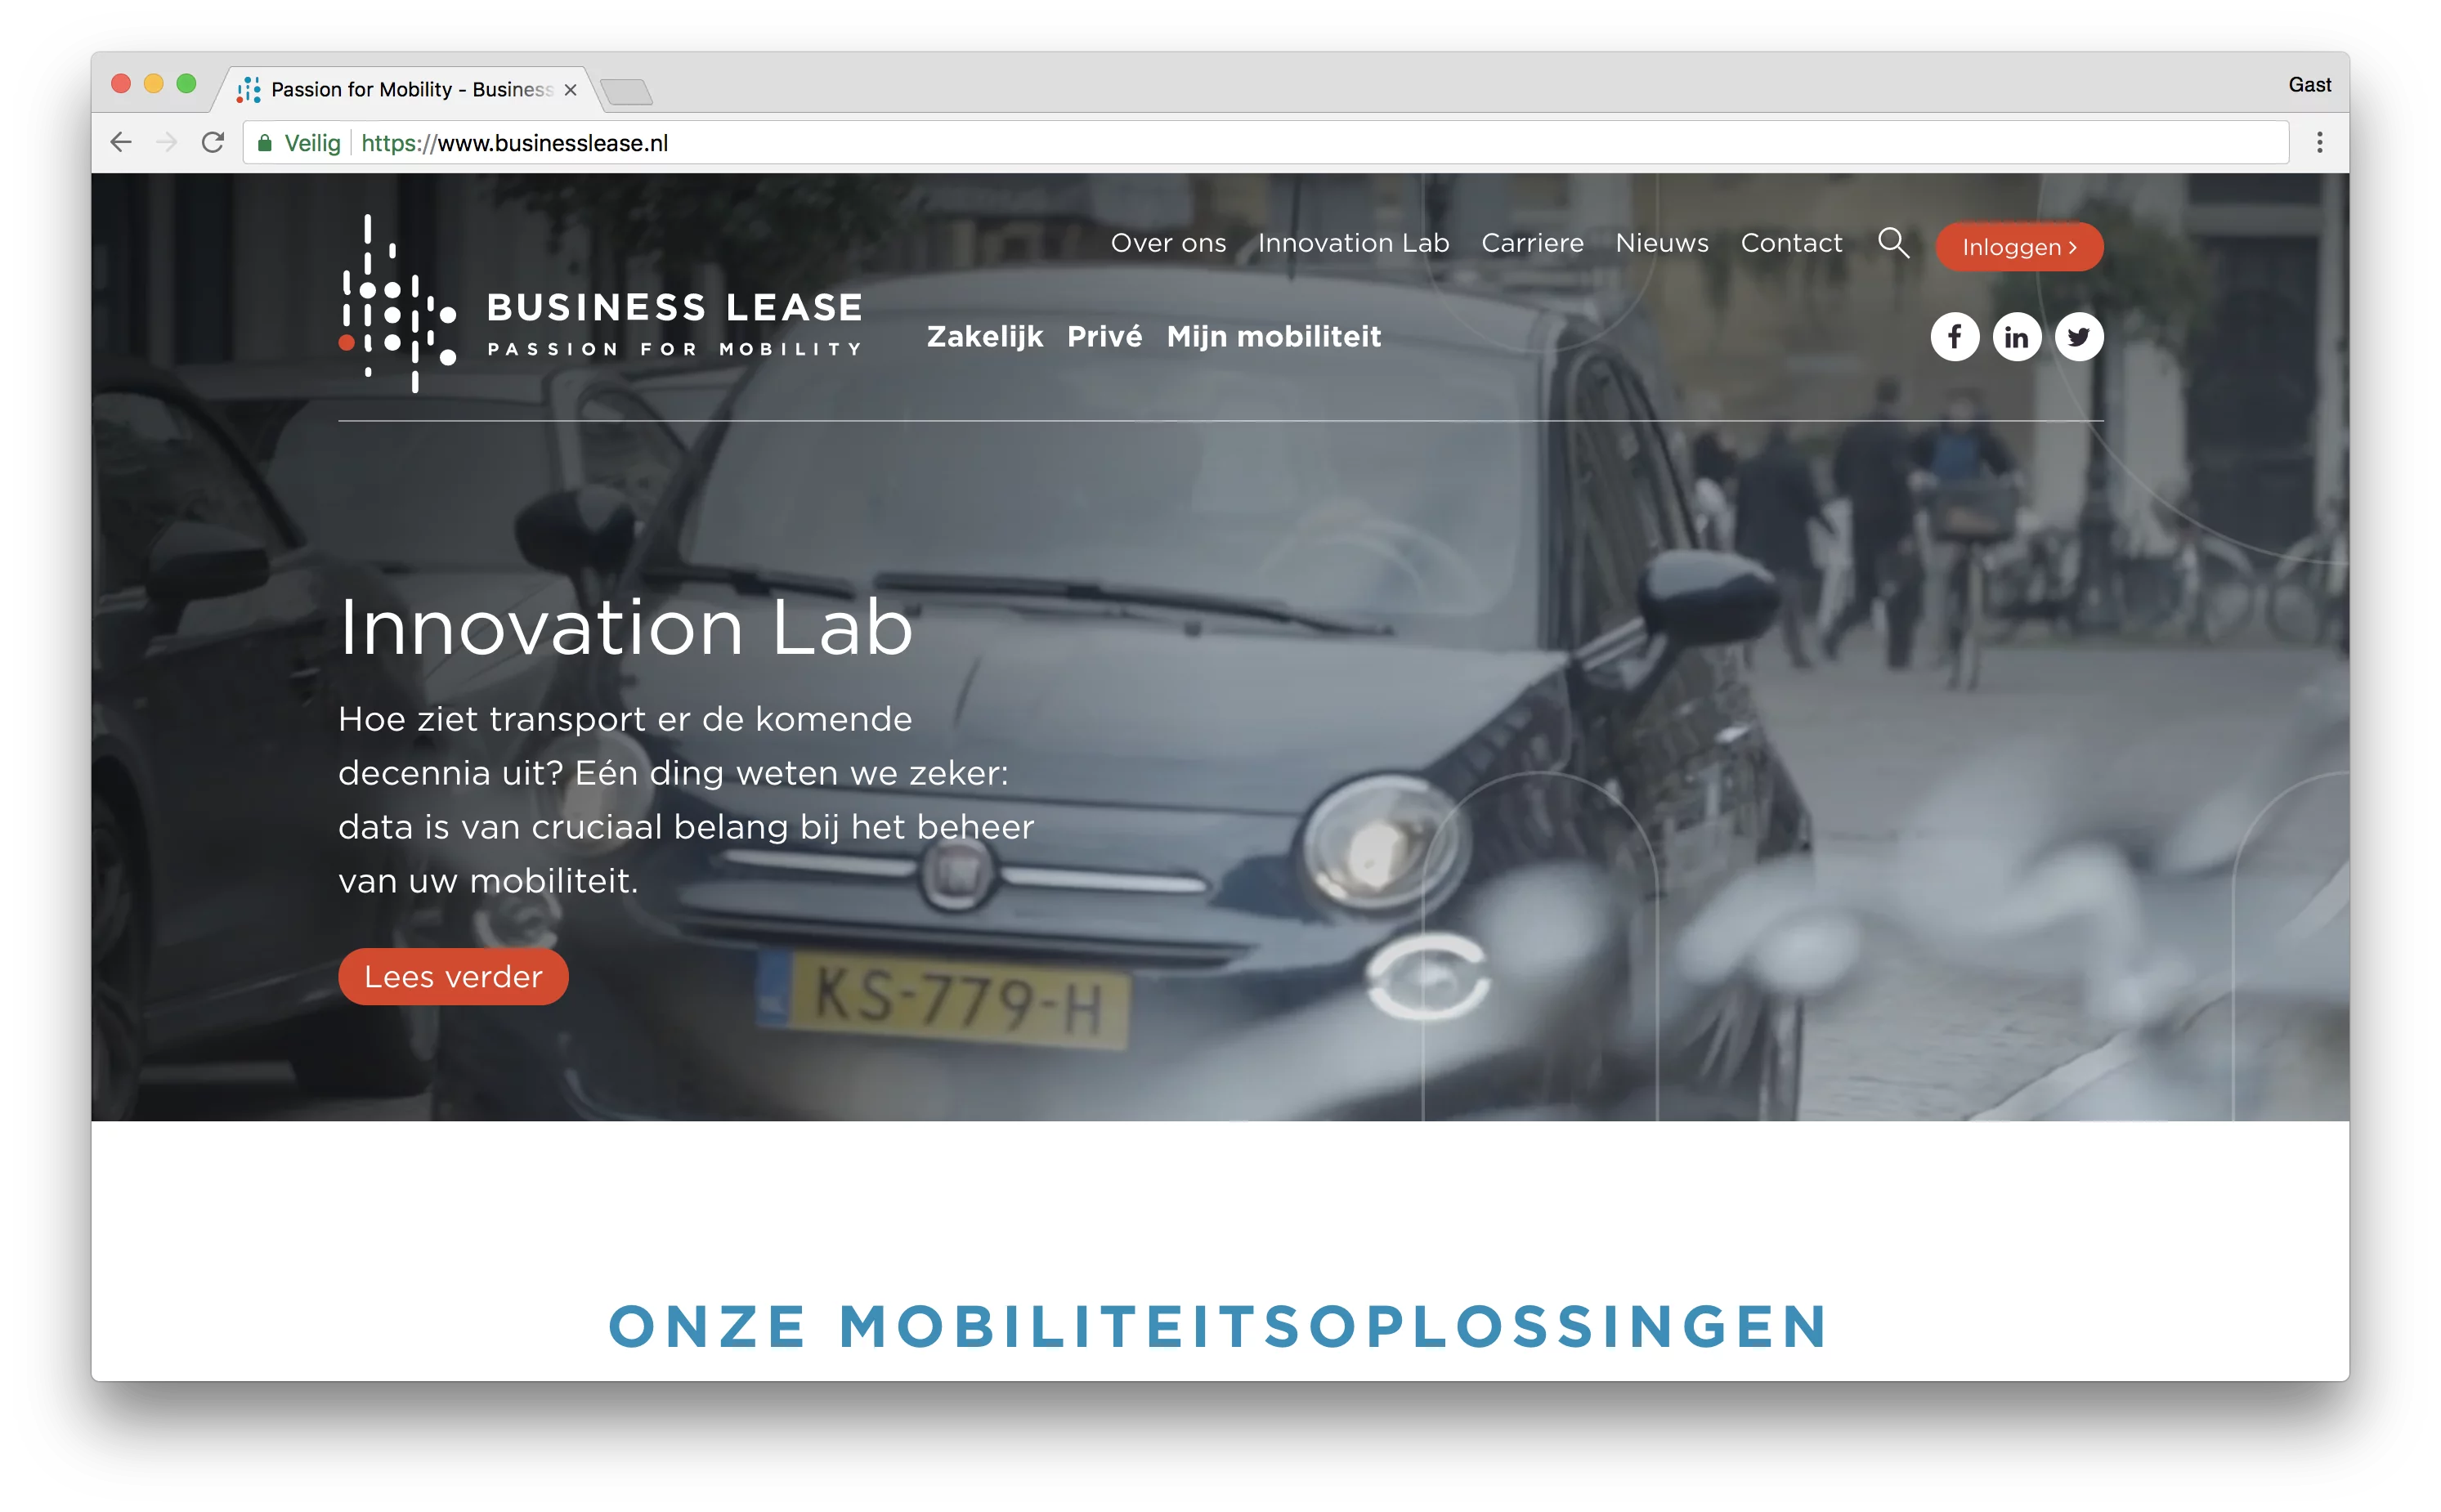Click the Lees verder button
The width and height of the screenshot is (2441, 1512).
click(453, 976)
